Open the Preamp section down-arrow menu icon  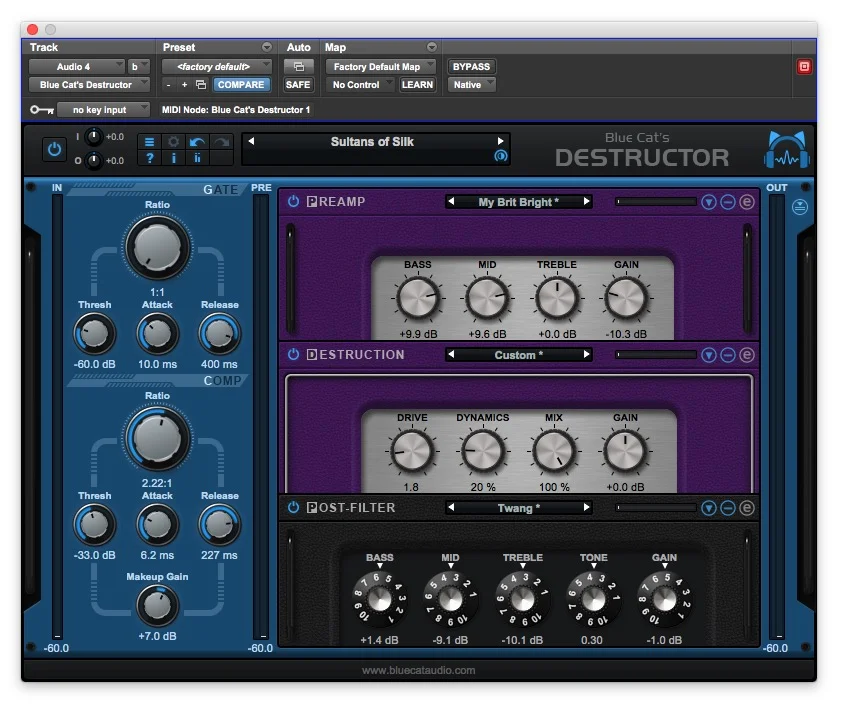pyautogui.click(x=709, y=202)
